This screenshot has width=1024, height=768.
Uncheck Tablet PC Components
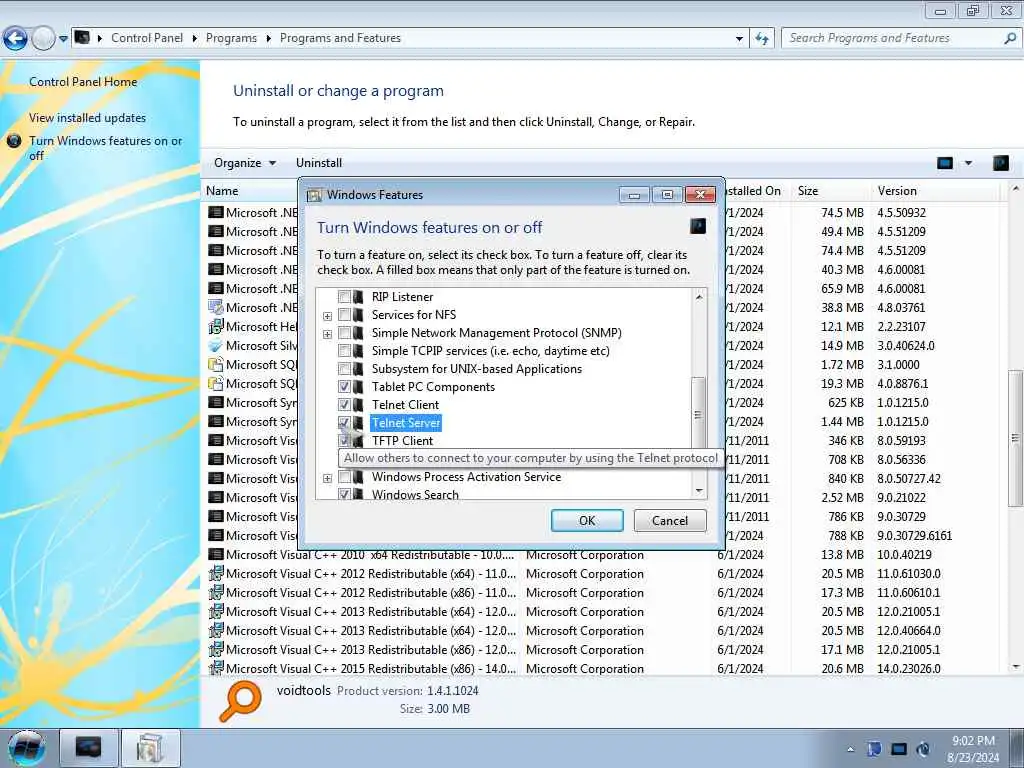coord(344,387)
